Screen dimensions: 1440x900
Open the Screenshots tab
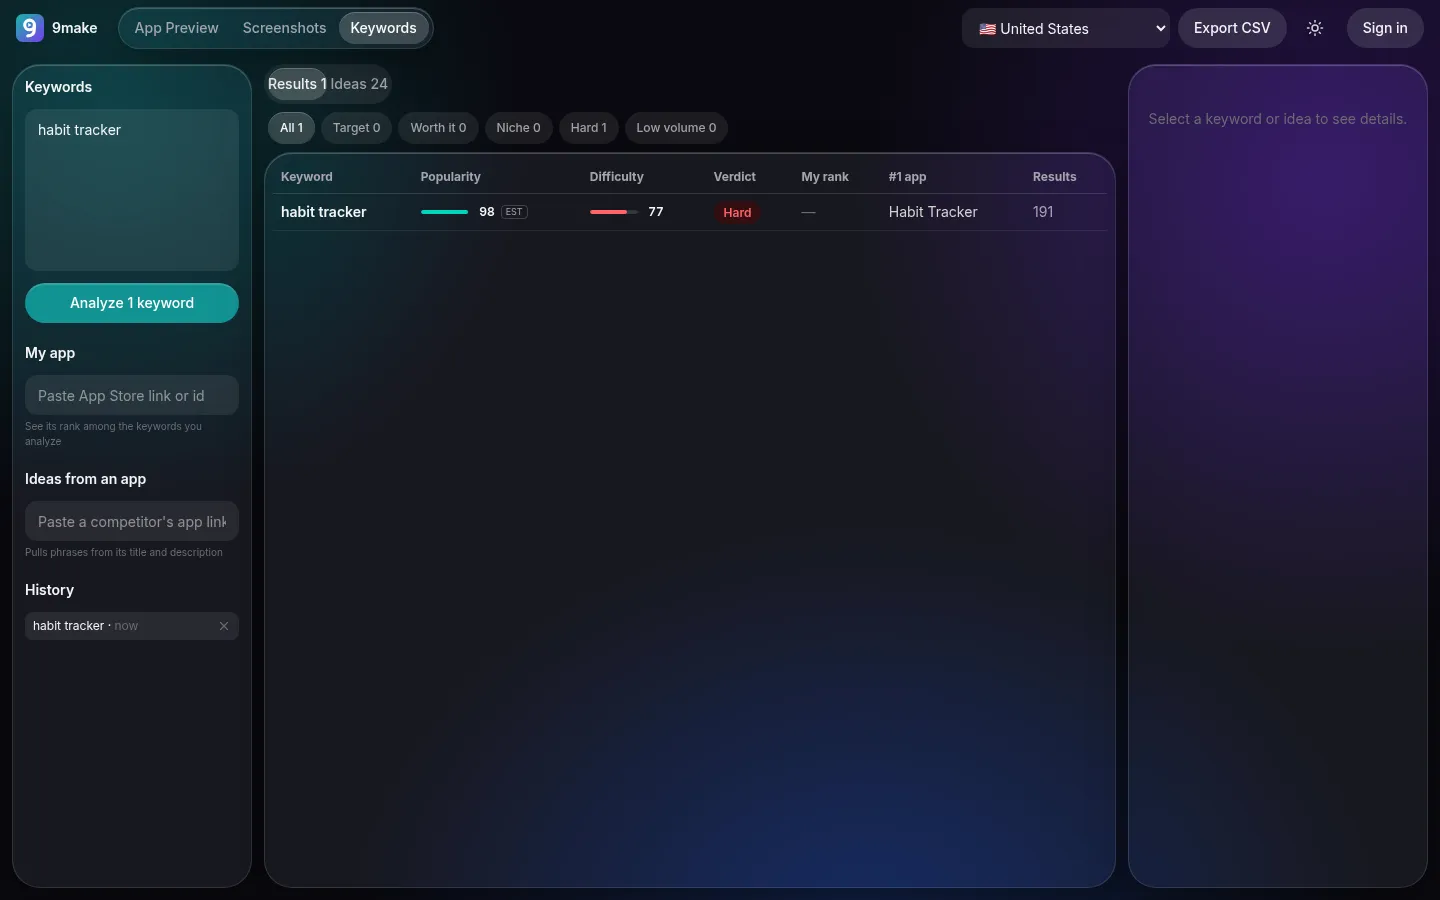[284, 28]
